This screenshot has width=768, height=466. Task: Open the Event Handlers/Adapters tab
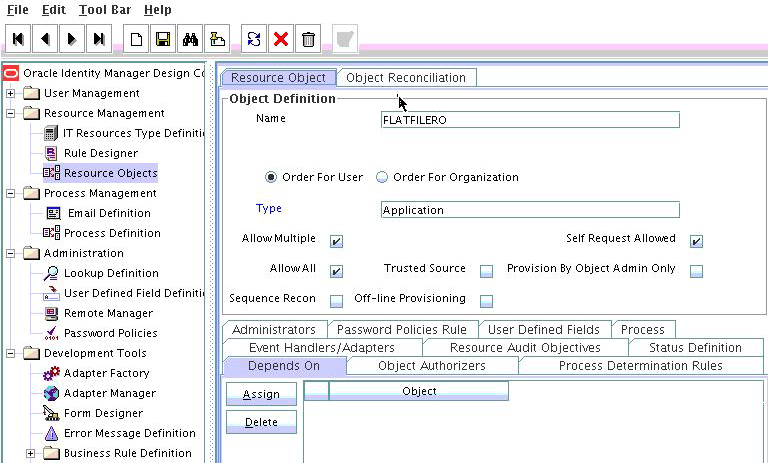pos(322,347)
